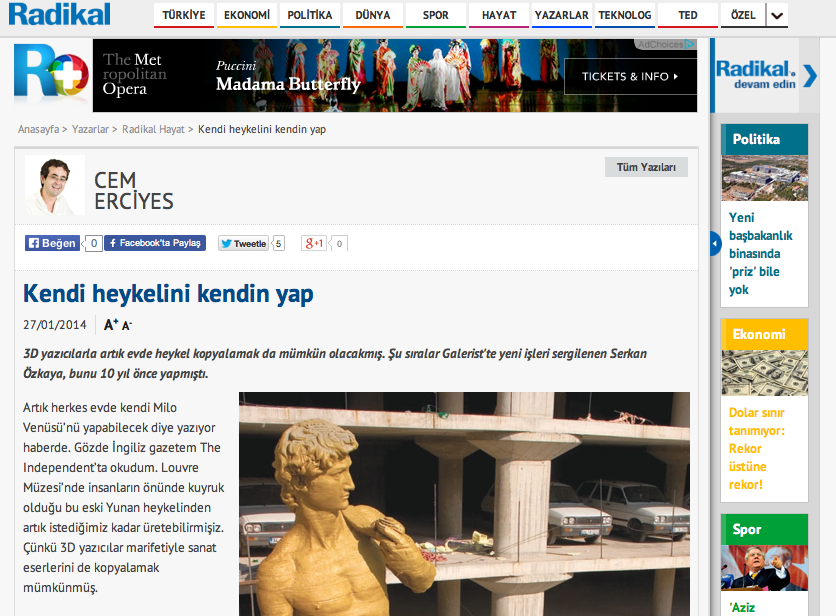The width and height of the screenshot is (836, 616).
Task: Open the DÜNYA menu section
Action: click(x=373, y=15)
